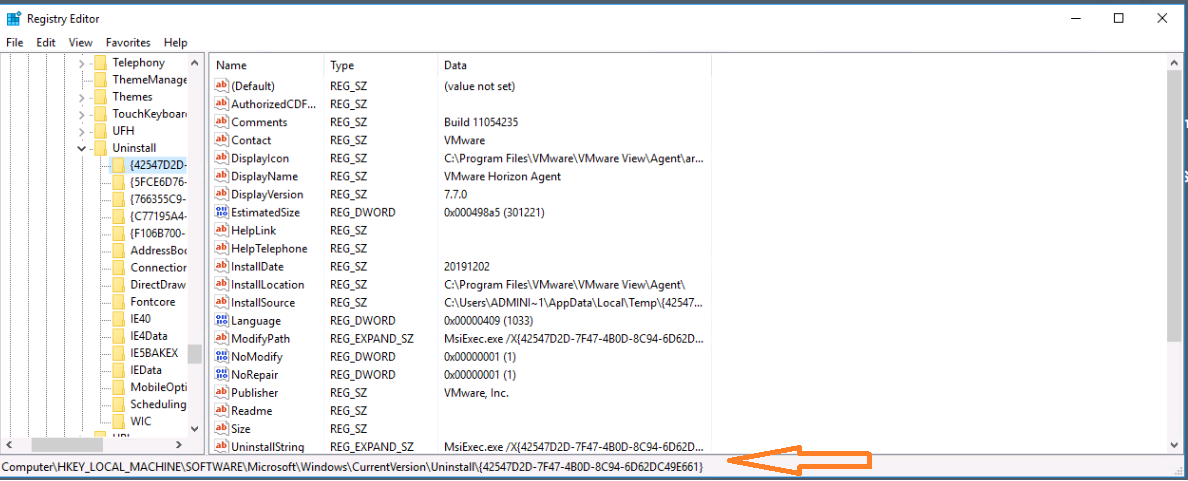Image resolution: width=1188 pixels, height=481 pixels.
Task: Click the EstimatedSize DWORD binary icon
Action: [222, 212]
